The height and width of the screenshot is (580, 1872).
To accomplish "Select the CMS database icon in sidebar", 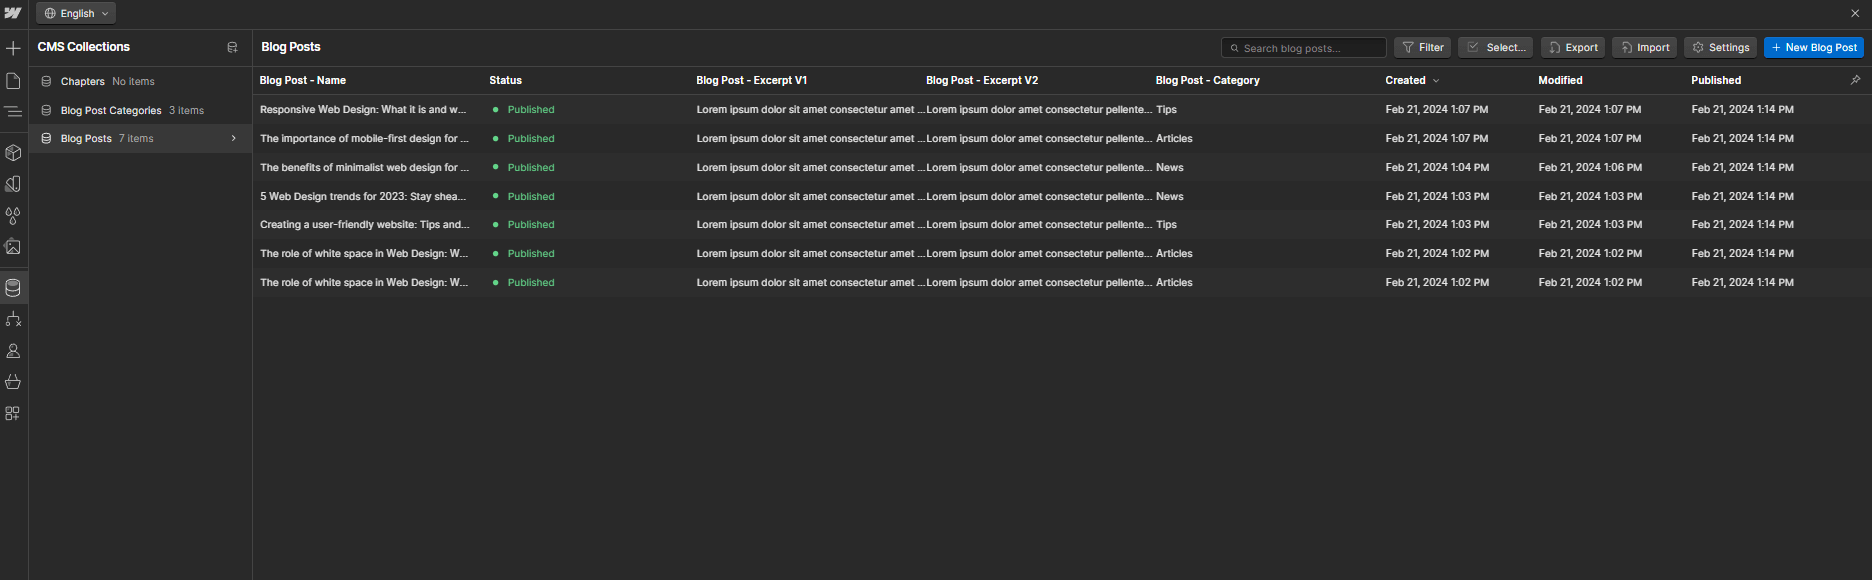I will point(13,288).
